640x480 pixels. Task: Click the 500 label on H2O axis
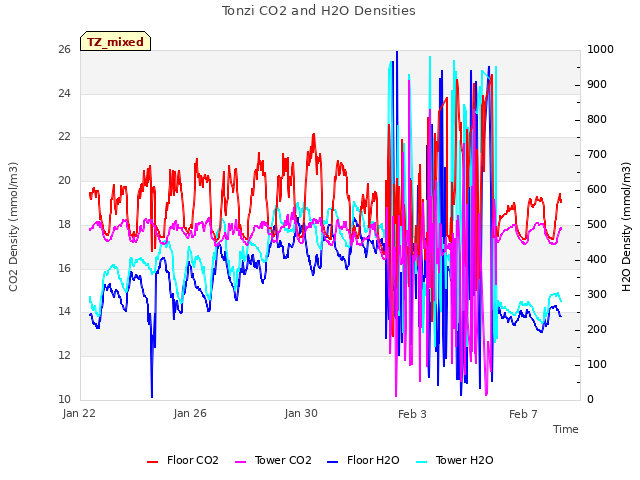click(597, 224)
